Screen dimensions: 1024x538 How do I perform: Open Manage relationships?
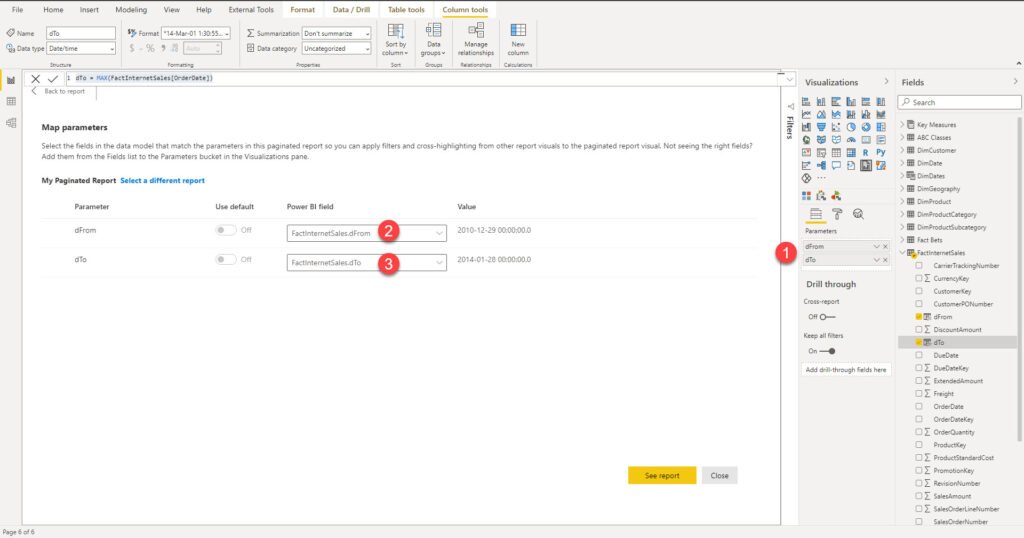pyautogui.click(x=475, y=39)
